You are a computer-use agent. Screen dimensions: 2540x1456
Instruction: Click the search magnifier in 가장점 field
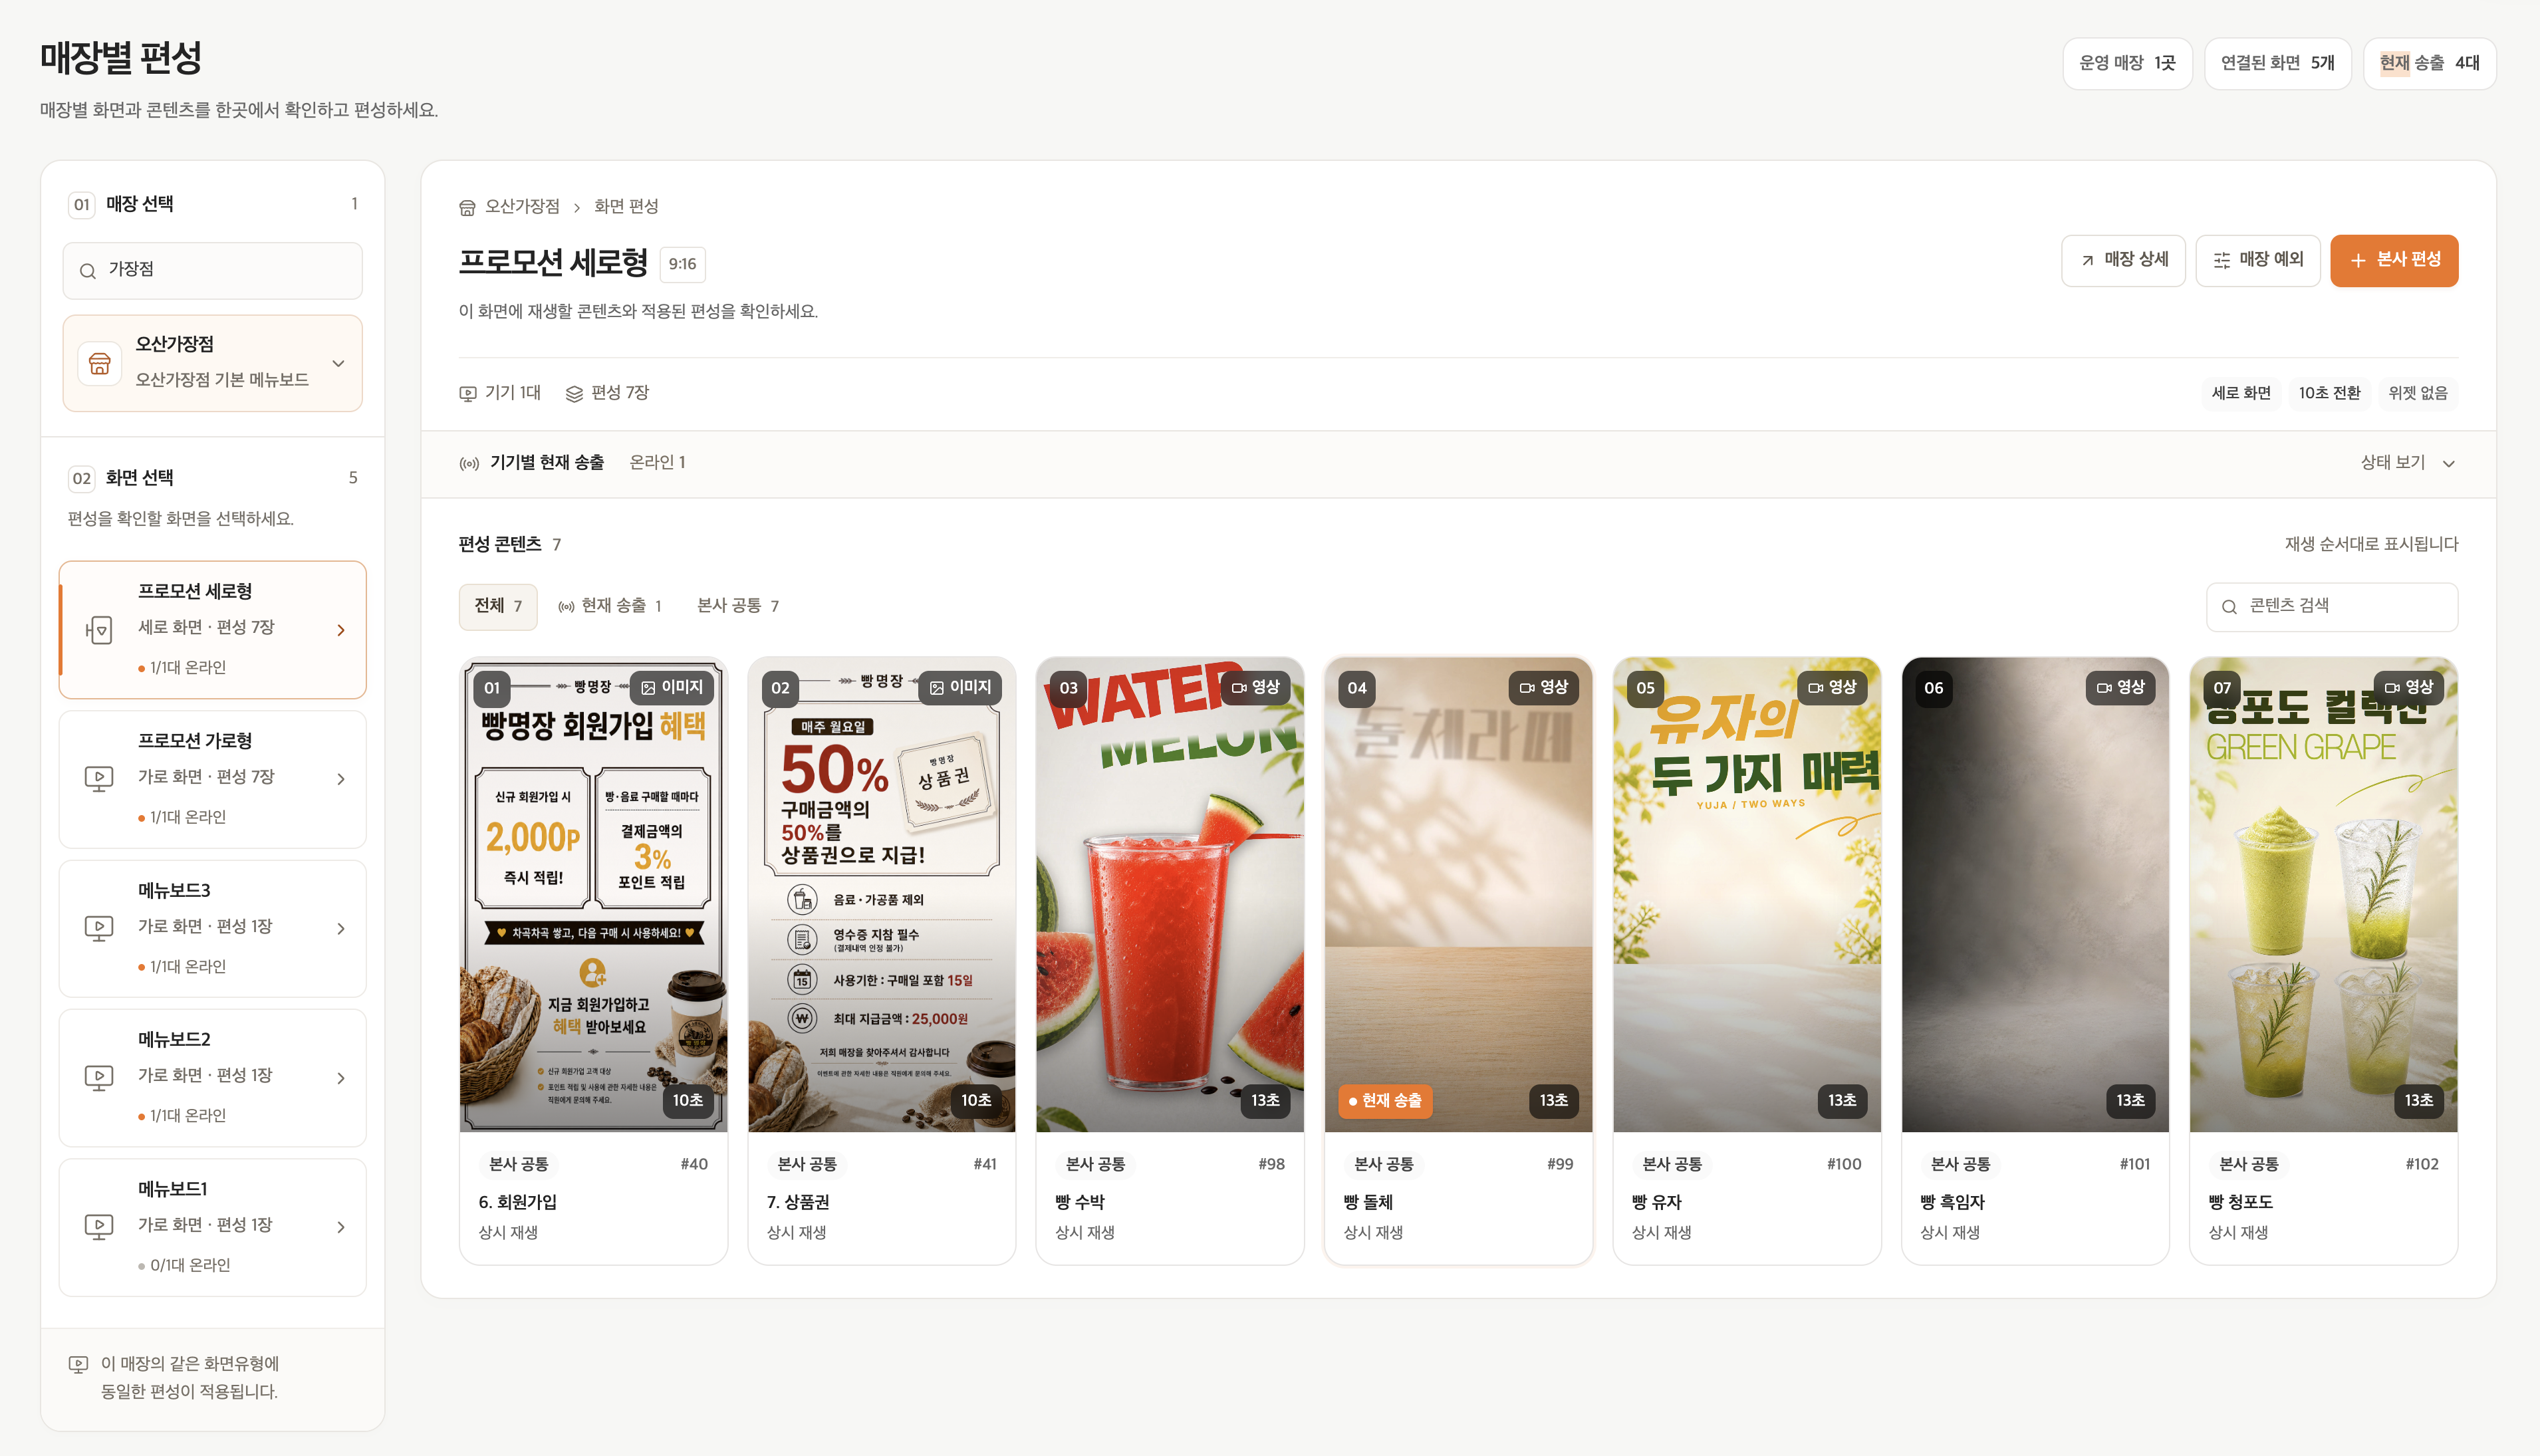point(88,270)
